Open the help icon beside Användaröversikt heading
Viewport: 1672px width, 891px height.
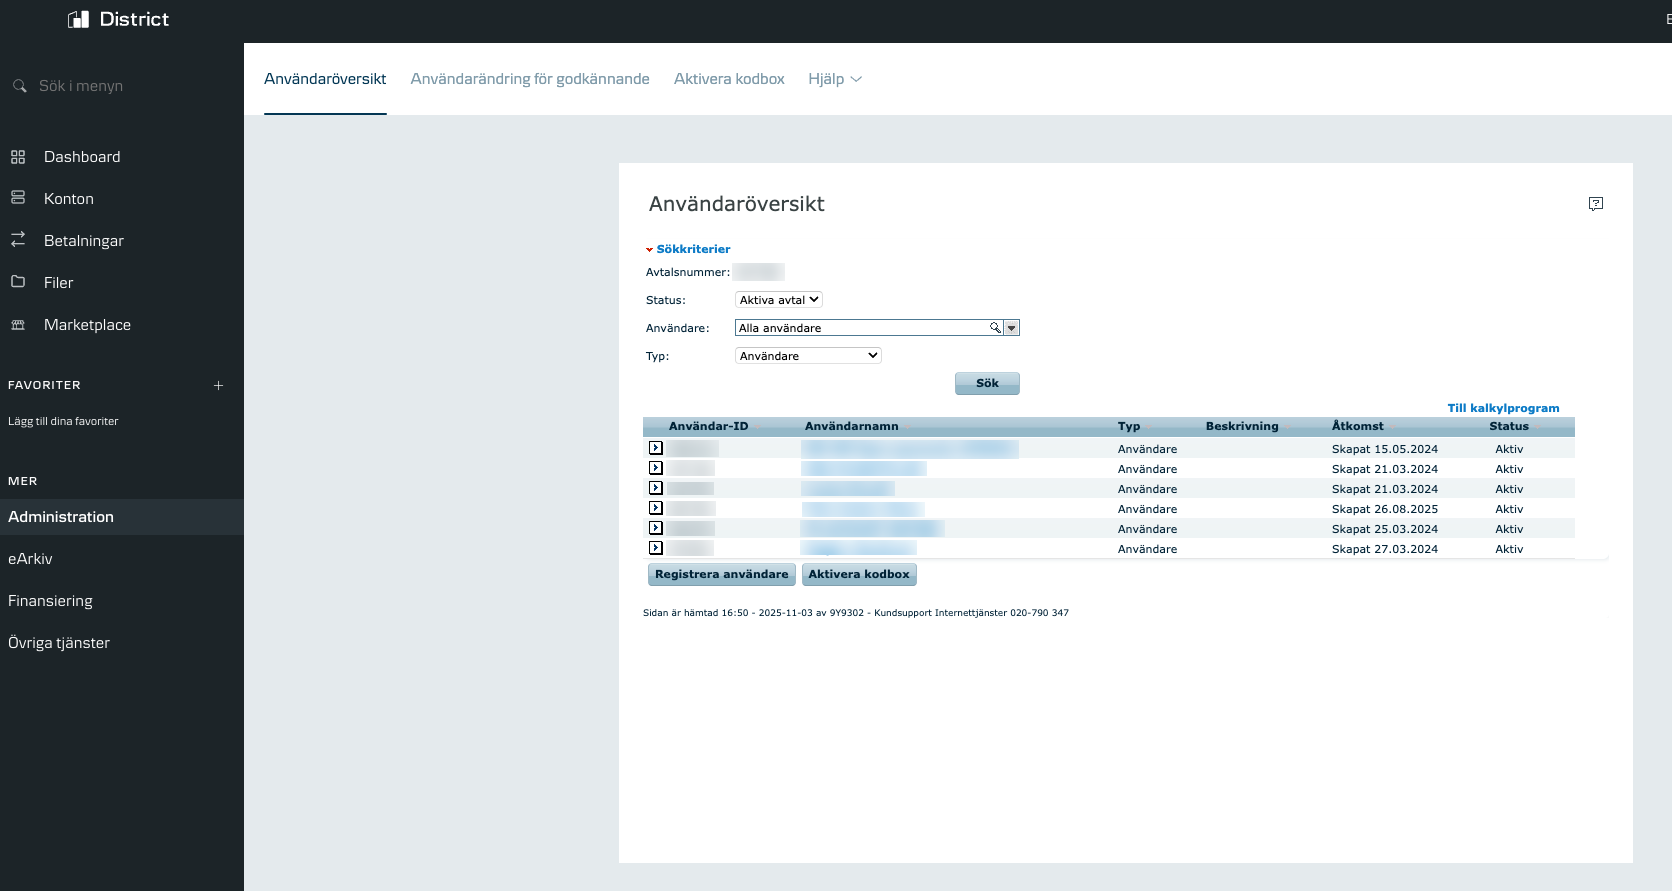1596,204
